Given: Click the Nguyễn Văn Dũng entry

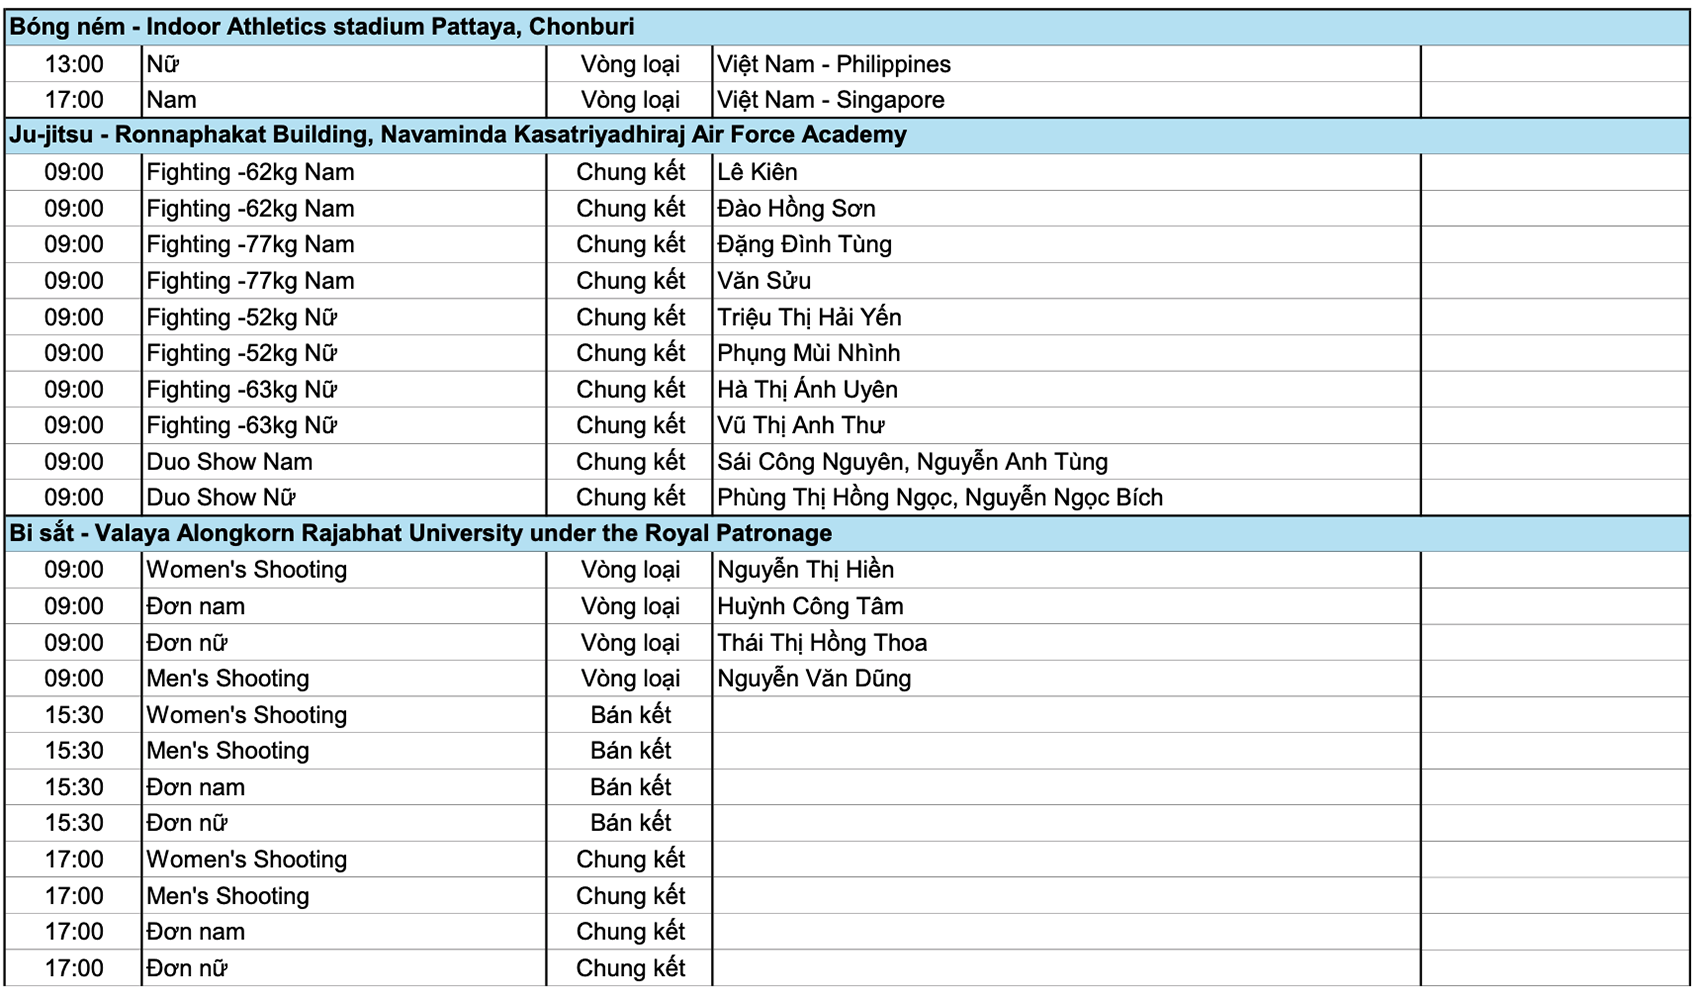Looking at the screenshot, I should point(813,678).
